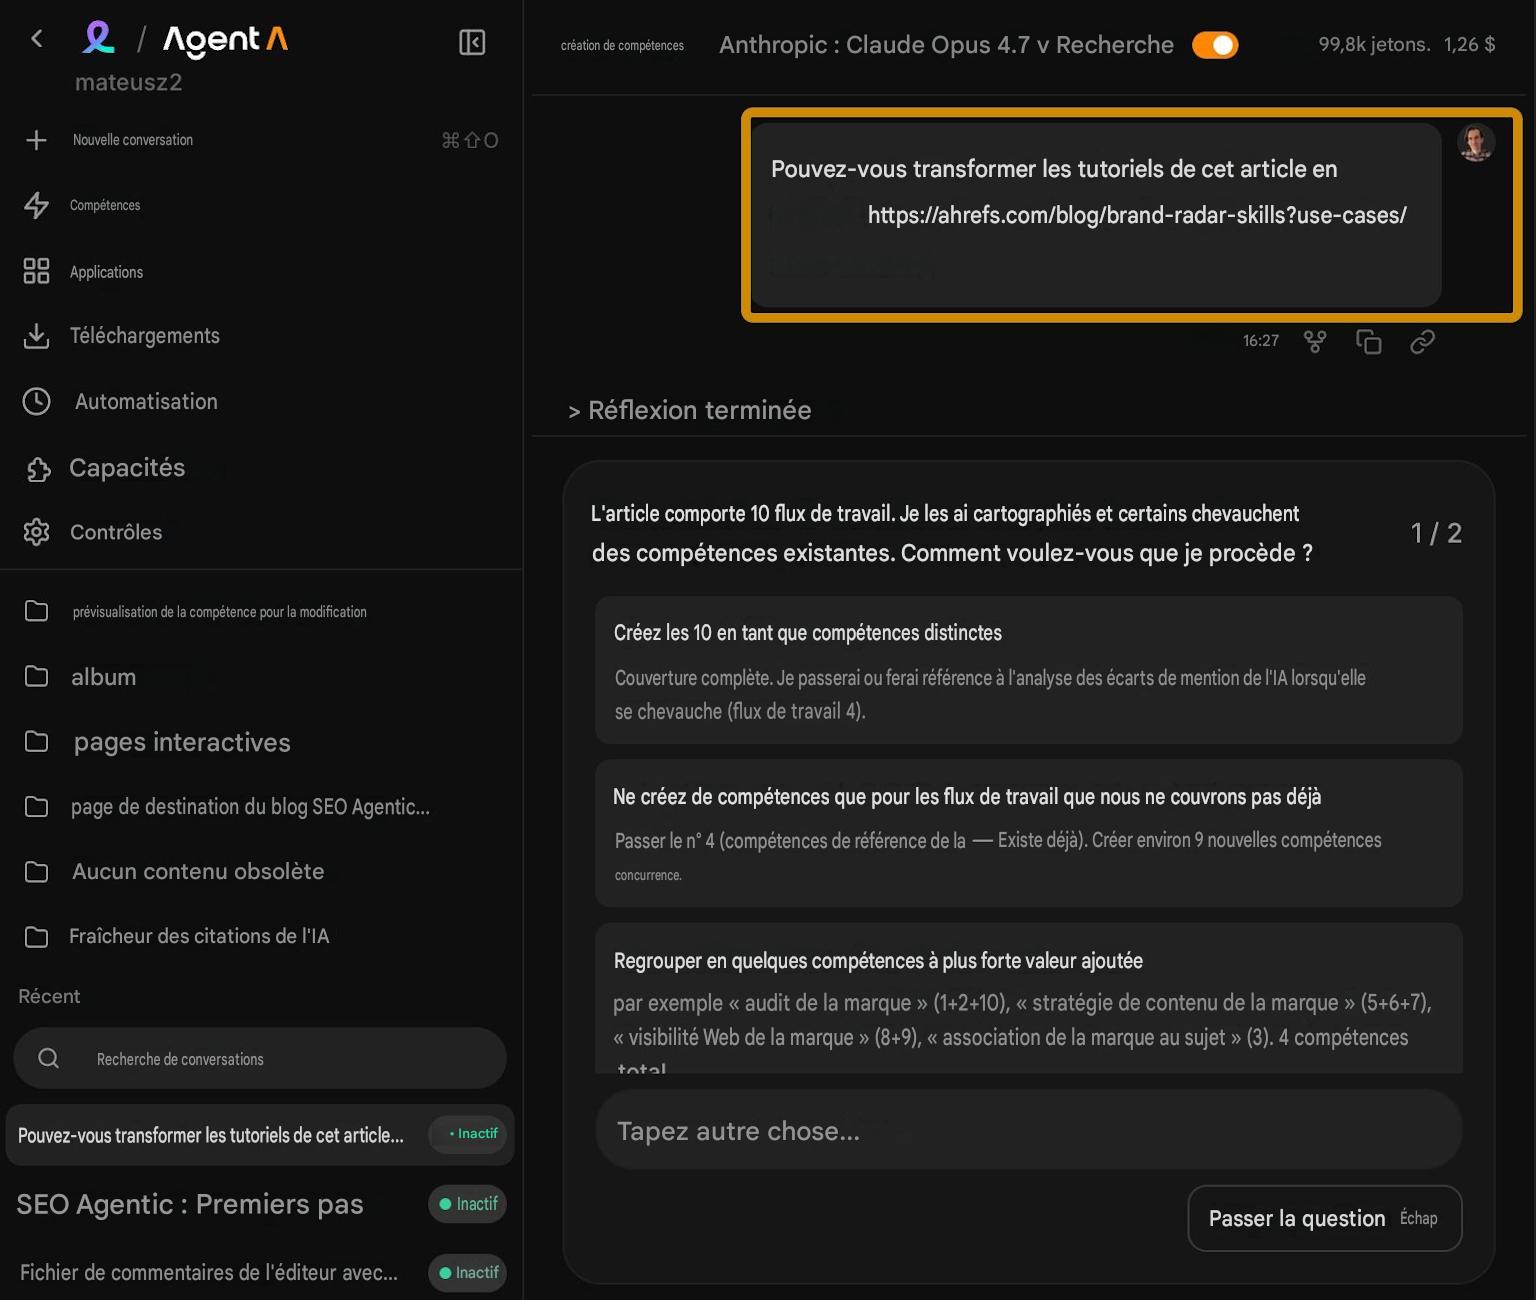Click Inactif badge on Fichier de commentaires row
This screenshot has height=1300, width=1536.
pyautogui.click(x=468, y=1273)
